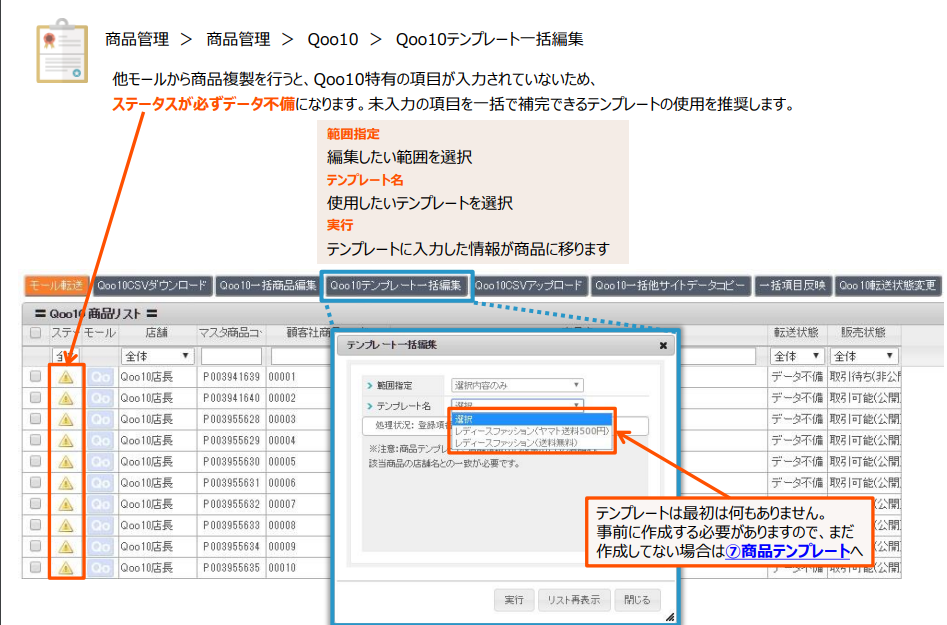Choose the highlighted 選択 option in the list
Image resolution: width=947 pixels, height=625 pixels.
531,419
